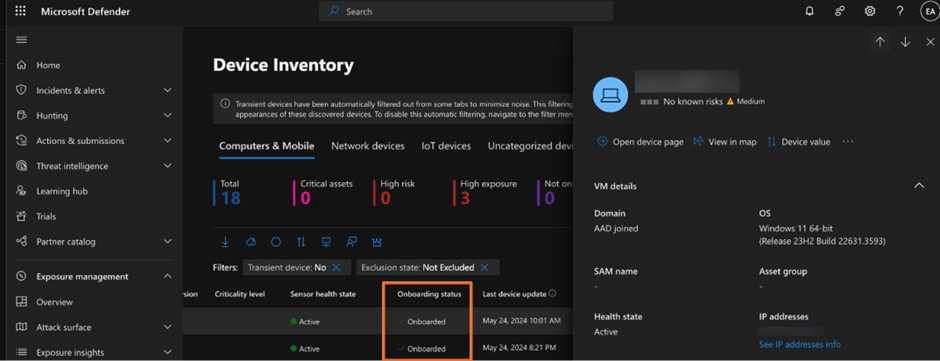Click the Search box
Viewport: 940px width, 361px height.
(466, 11)
